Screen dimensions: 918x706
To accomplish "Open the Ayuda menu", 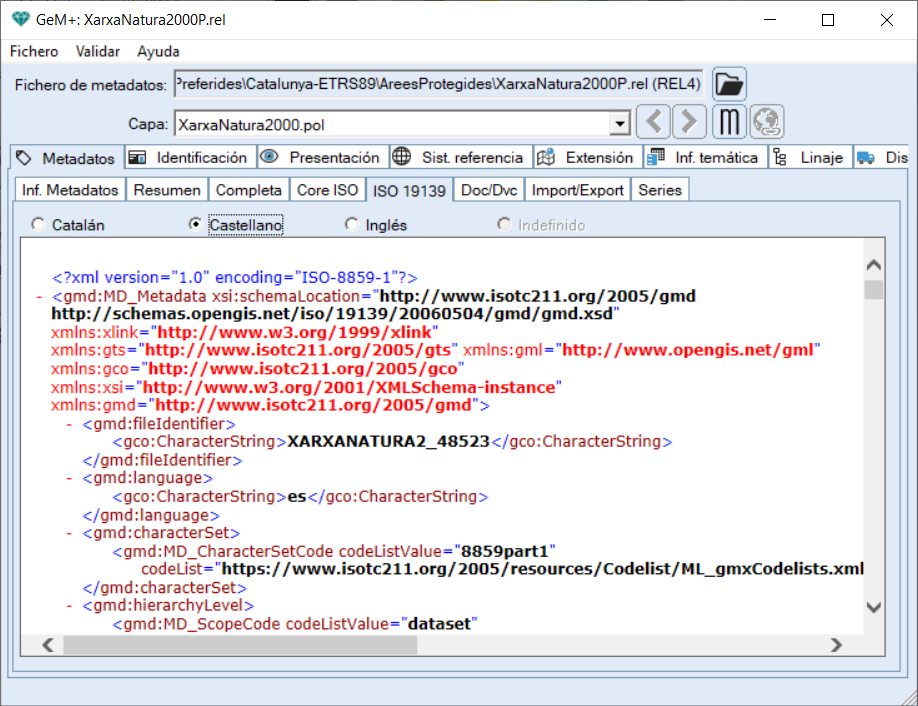I will pyautogui.click(x=158, y=51).
